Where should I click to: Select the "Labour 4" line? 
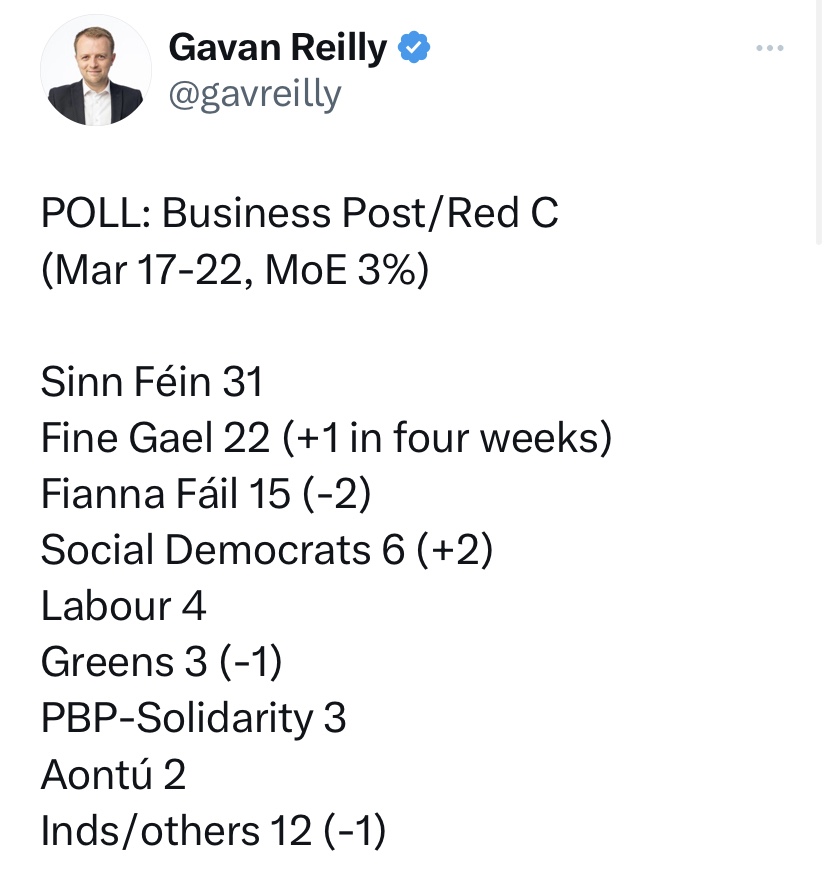[x=123, y=606]
